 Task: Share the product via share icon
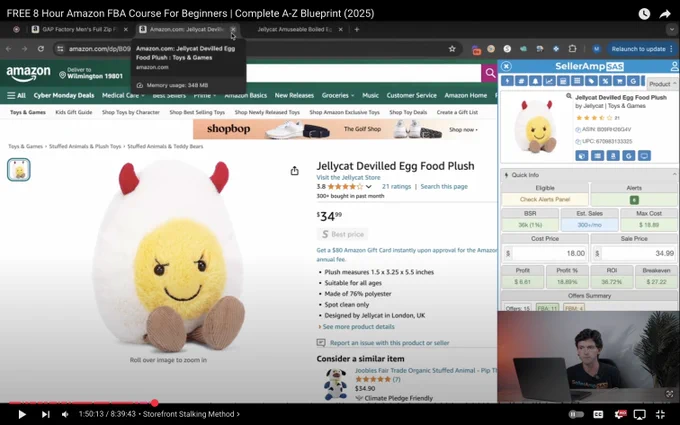coord(294,171)
